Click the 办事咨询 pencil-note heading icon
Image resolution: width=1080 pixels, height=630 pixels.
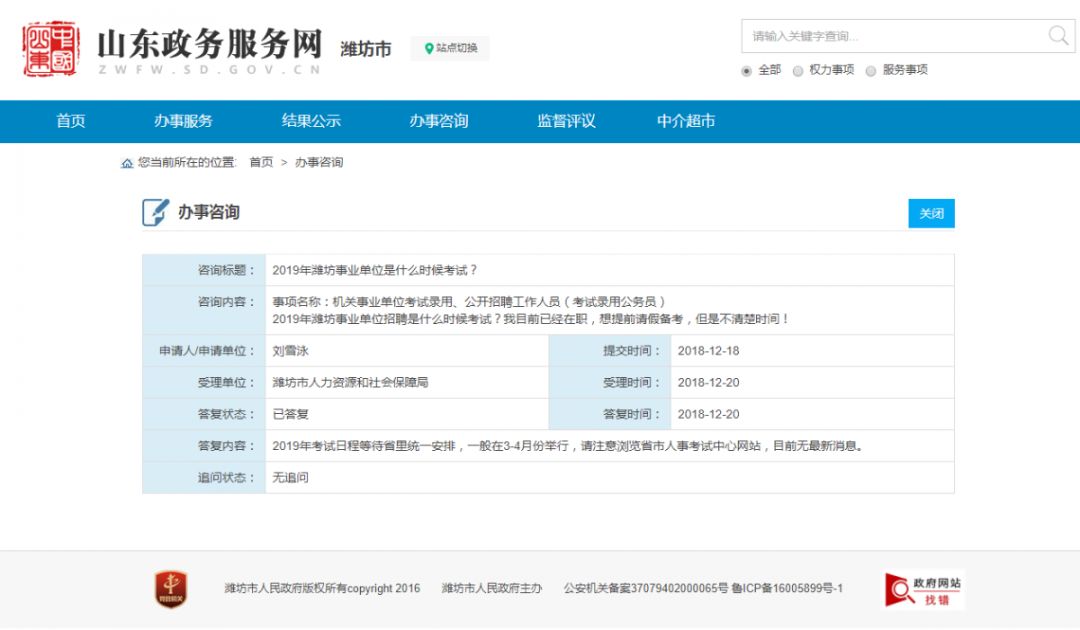click(155, 212)
